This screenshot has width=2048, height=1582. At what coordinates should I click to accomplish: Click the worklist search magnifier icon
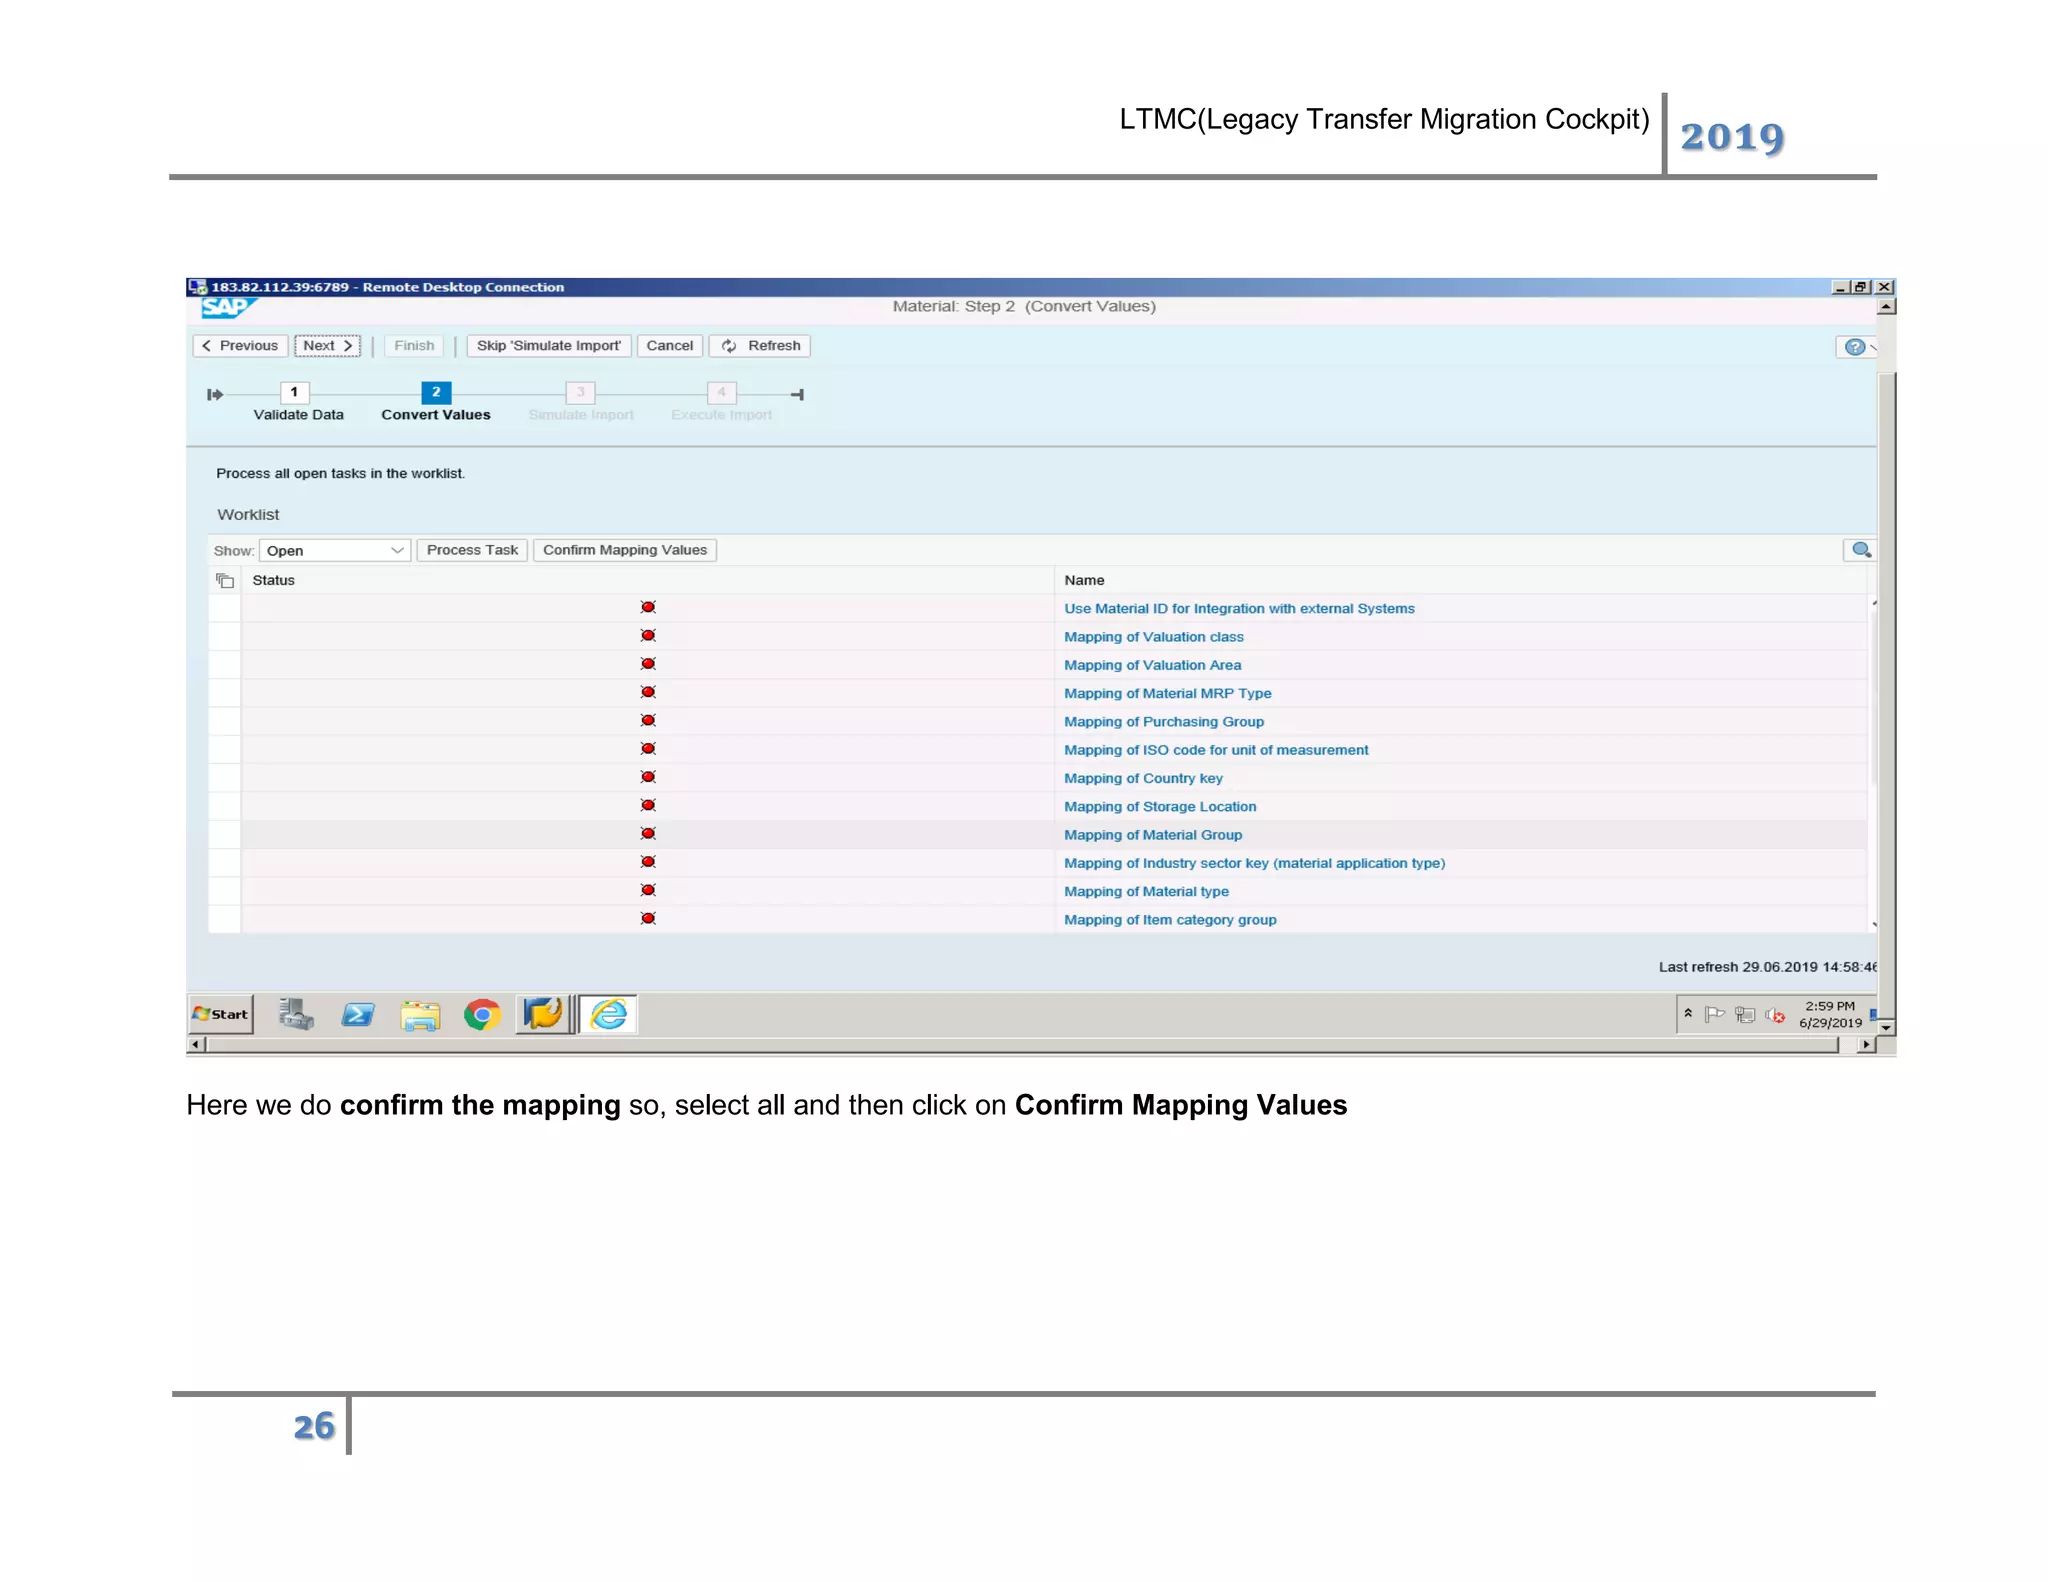click(1860, 550)
